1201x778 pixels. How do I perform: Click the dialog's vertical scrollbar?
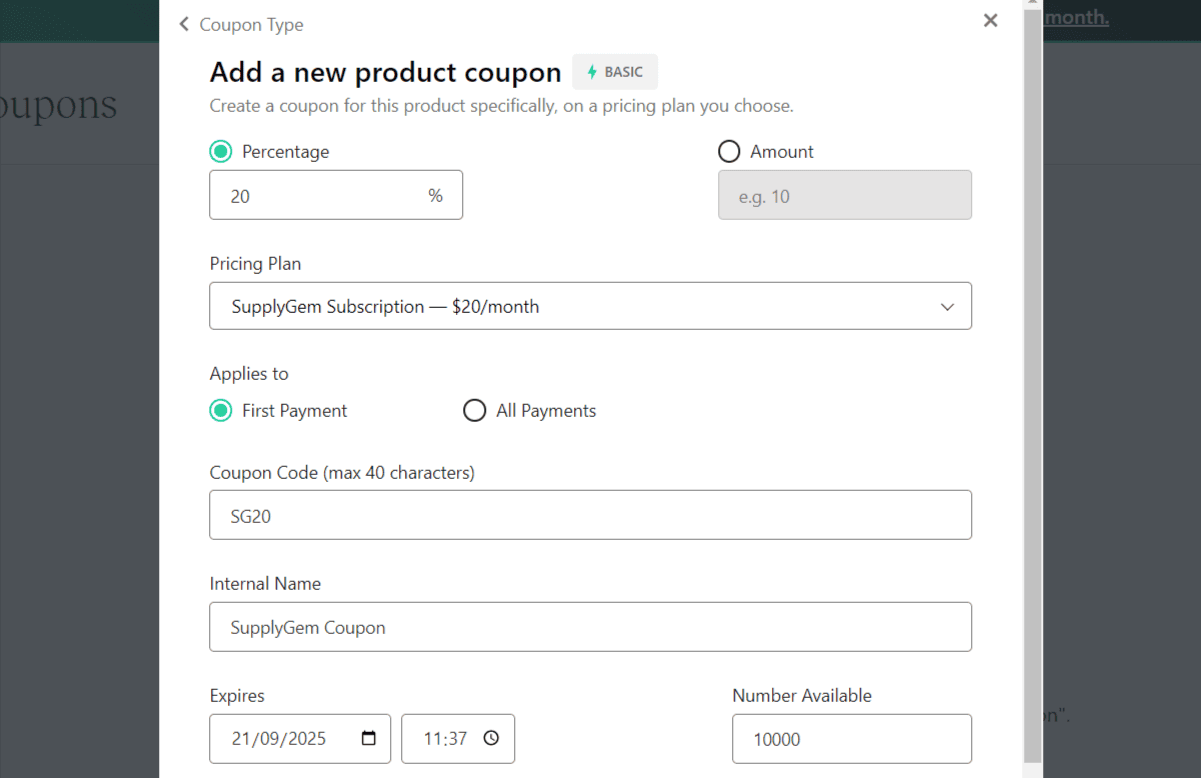1032,385
